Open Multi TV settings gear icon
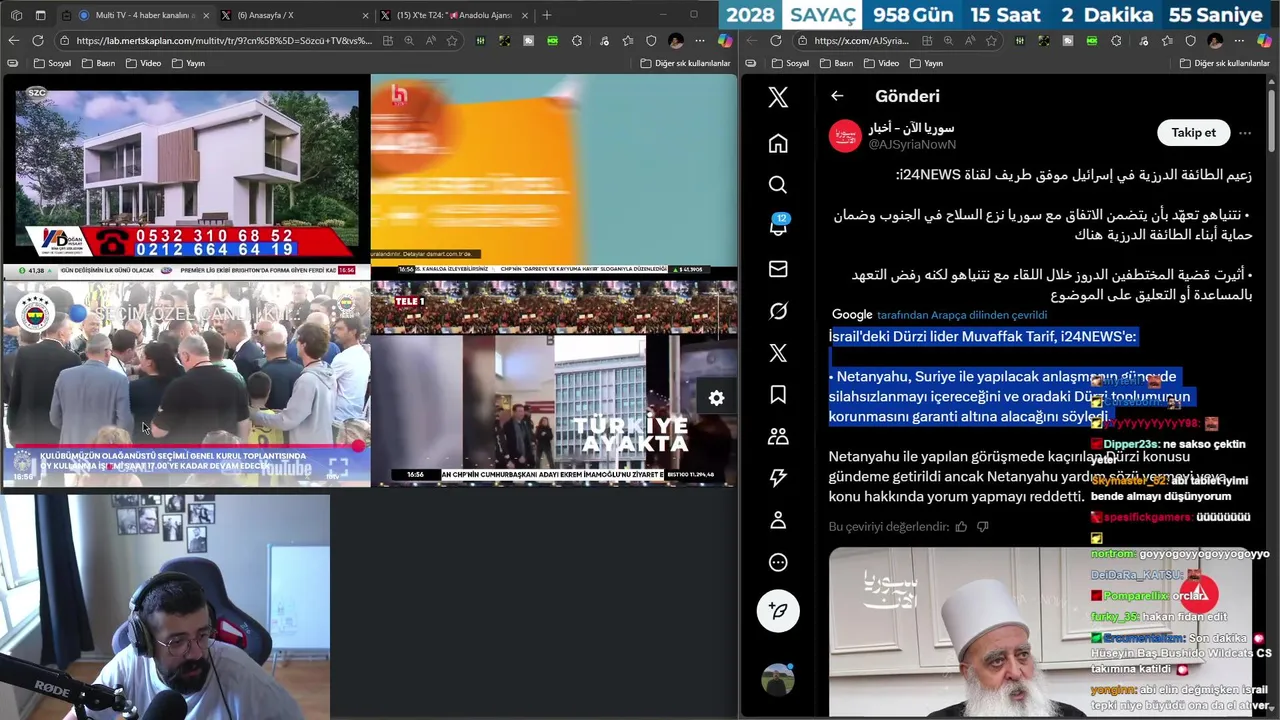This screenshot has height=720, width=1280. [716, 398]
